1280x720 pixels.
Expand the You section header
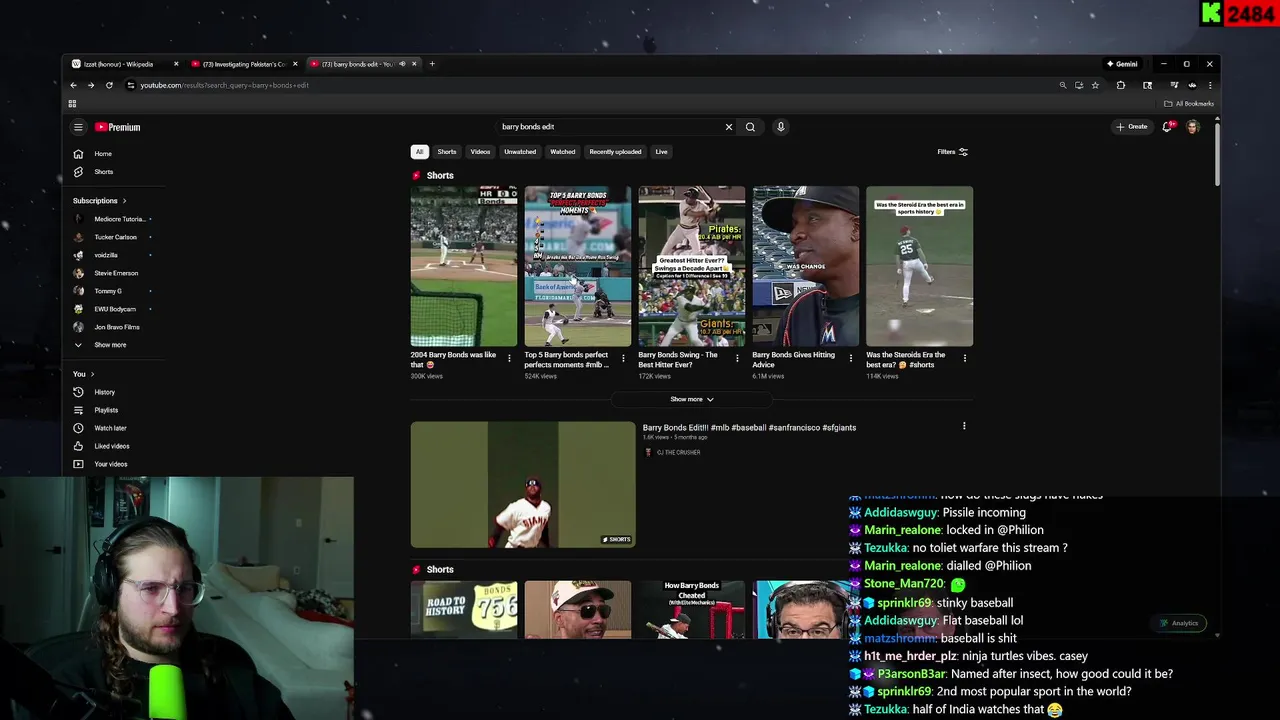click(x=83, y=374)
